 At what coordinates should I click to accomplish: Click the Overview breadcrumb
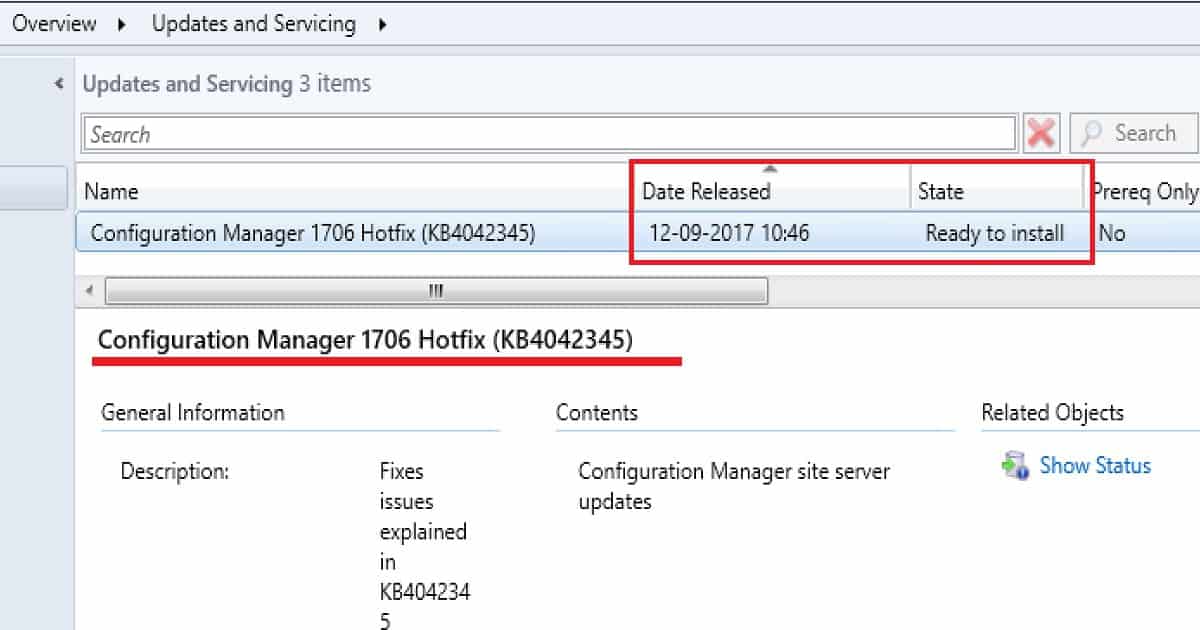[54, 23]
